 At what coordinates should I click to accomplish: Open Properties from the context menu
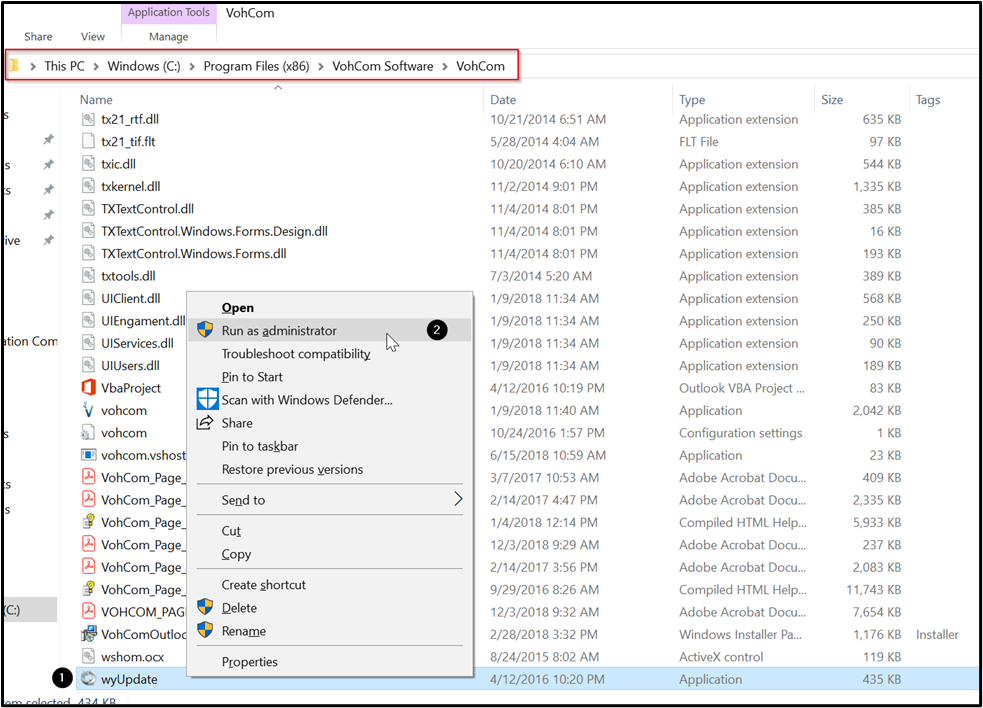click(329, 662)
